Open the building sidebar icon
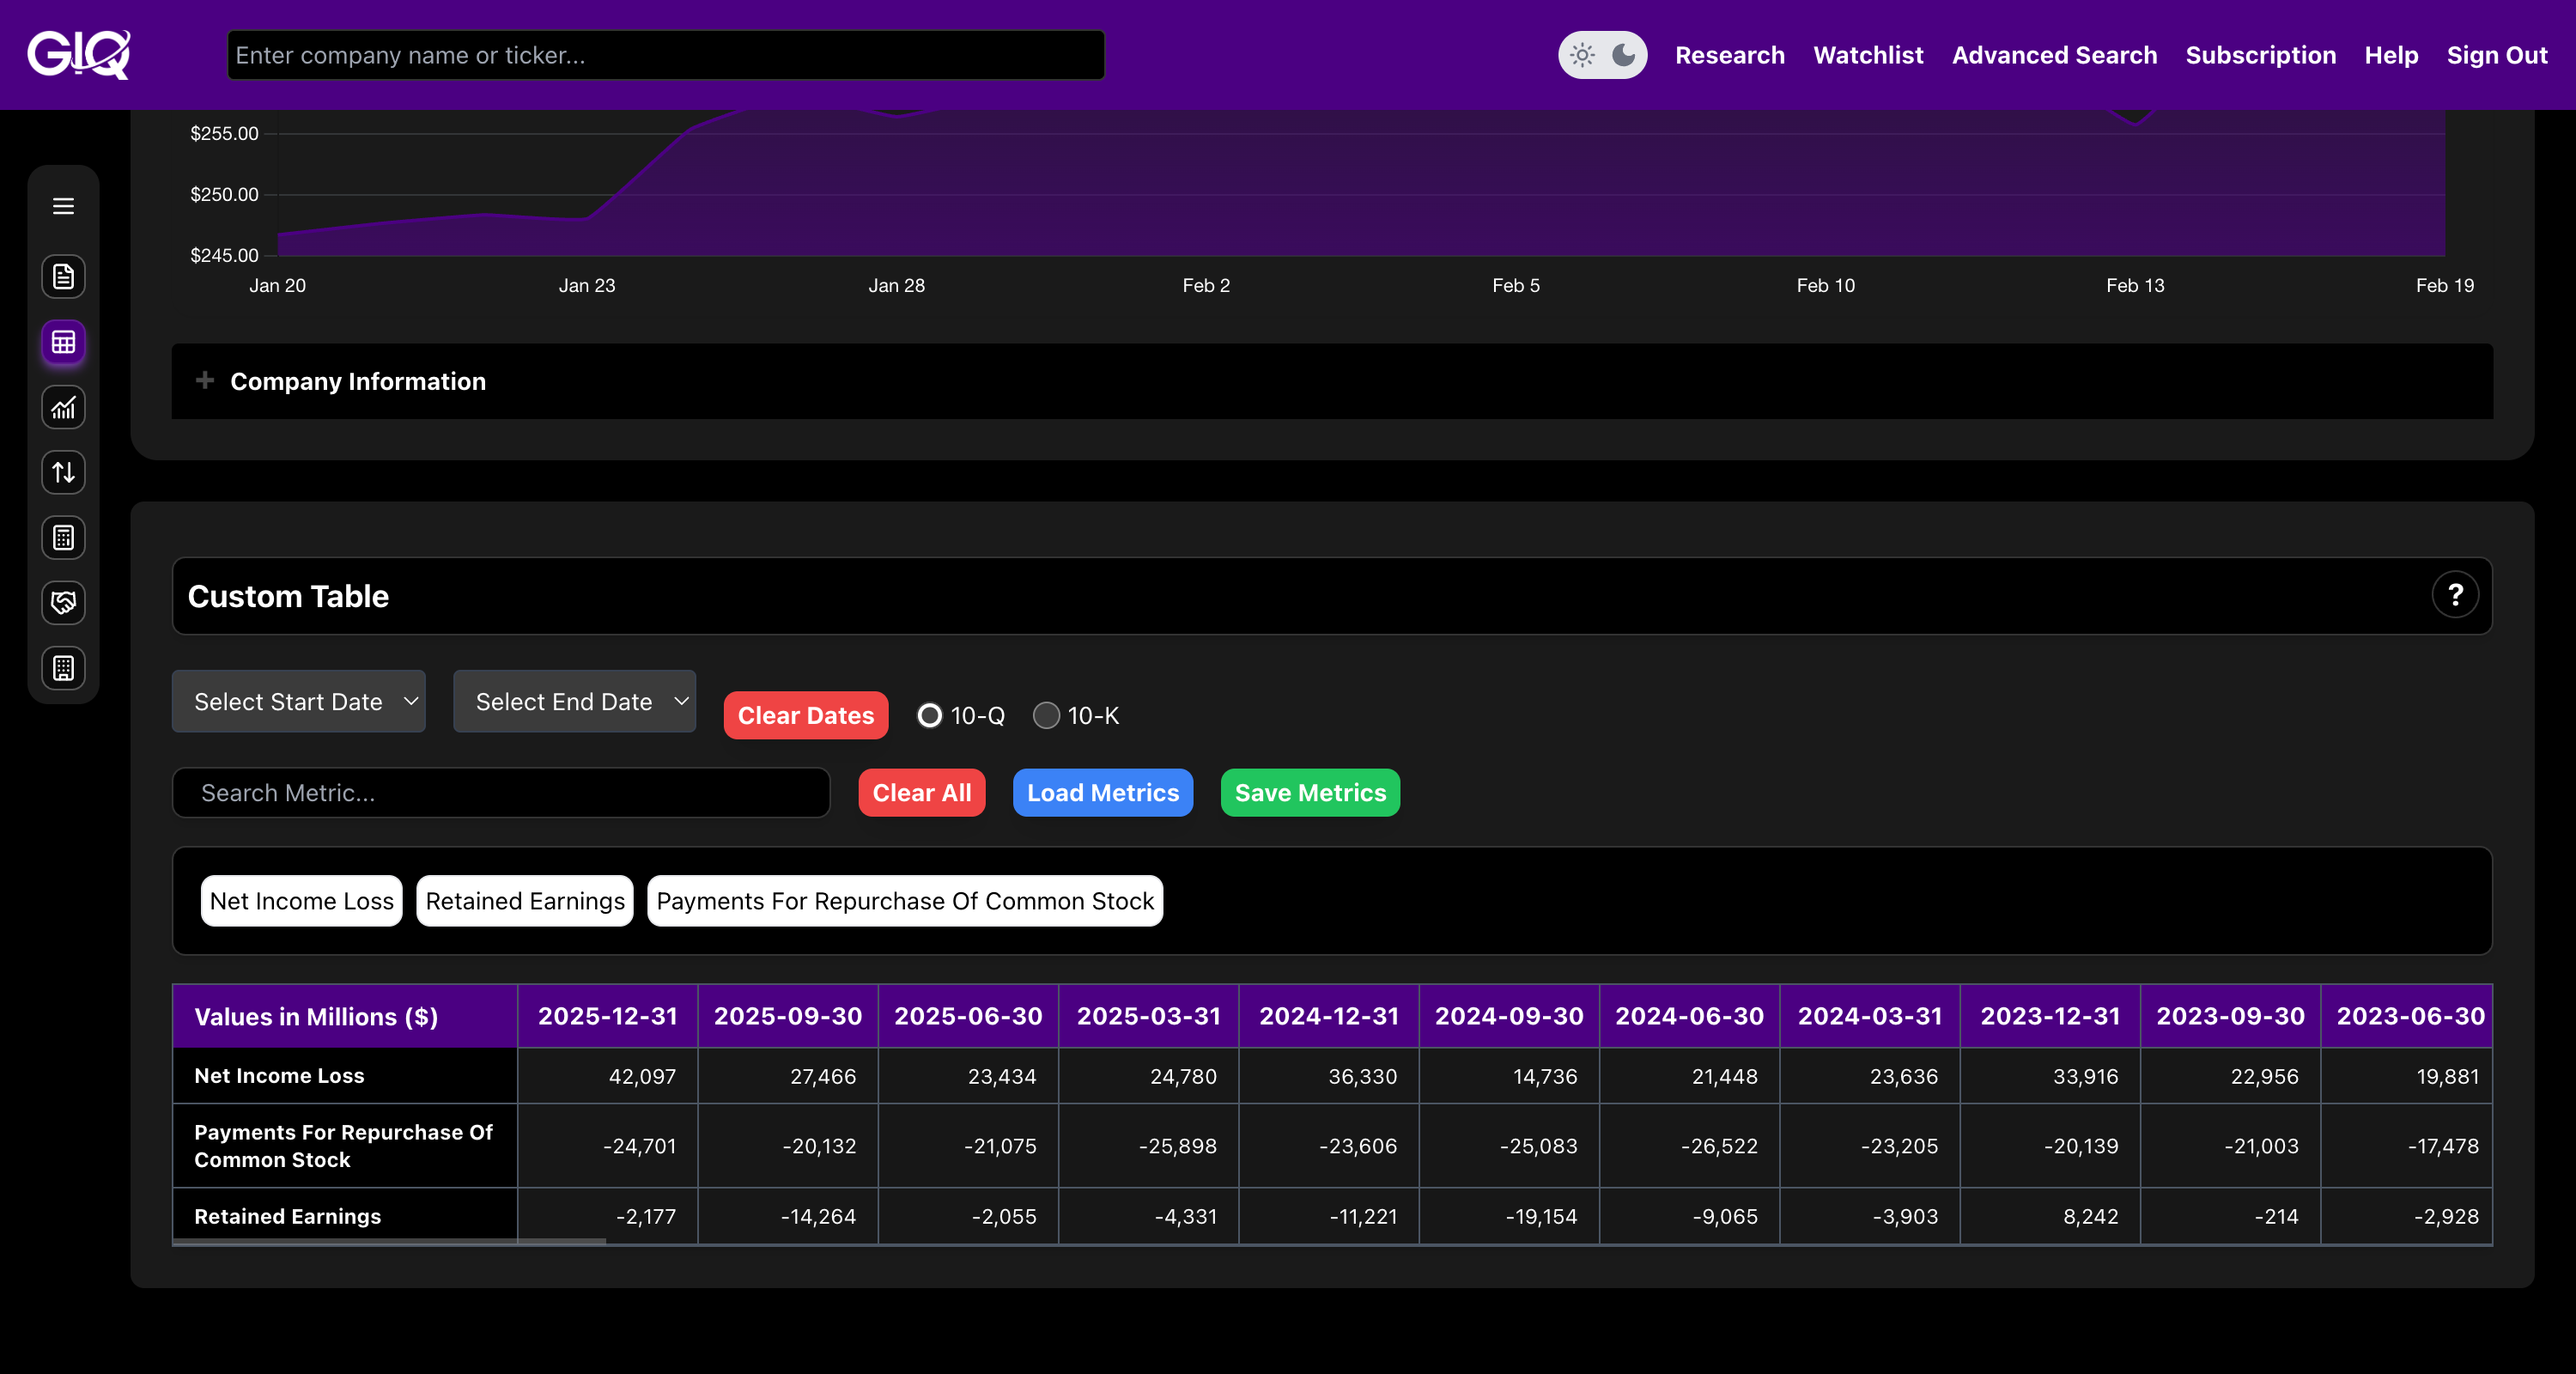 (63, 668)
